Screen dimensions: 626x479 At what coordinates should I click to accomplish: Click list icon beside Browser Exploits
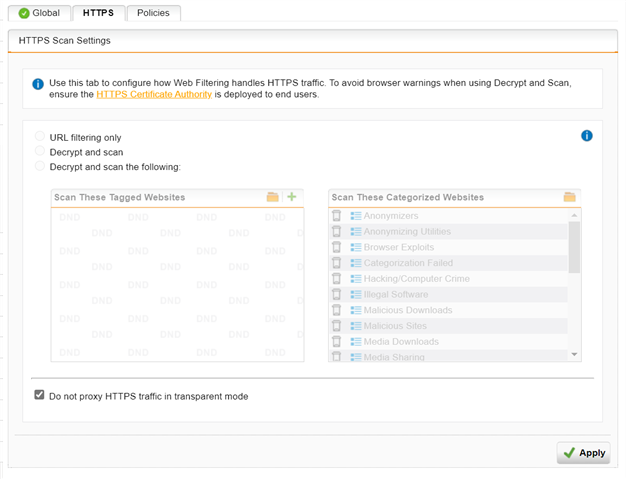[x=356, y=247]
